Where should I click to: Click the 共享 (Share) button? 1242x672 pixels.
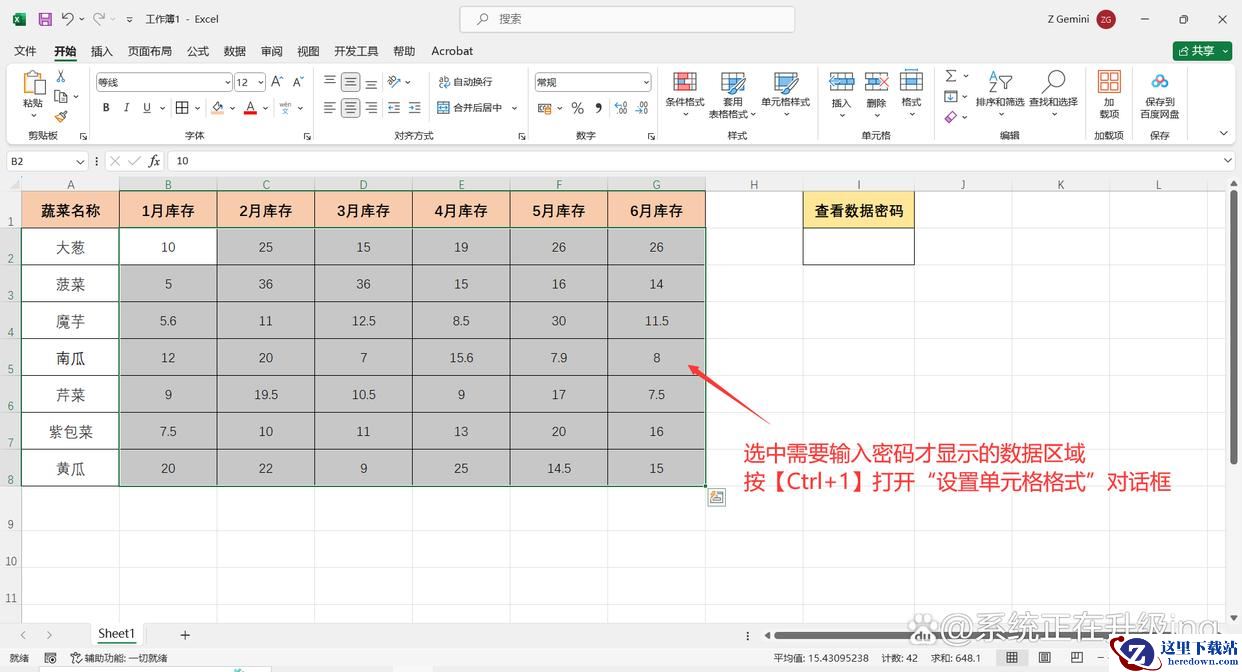pos(1202,51)
